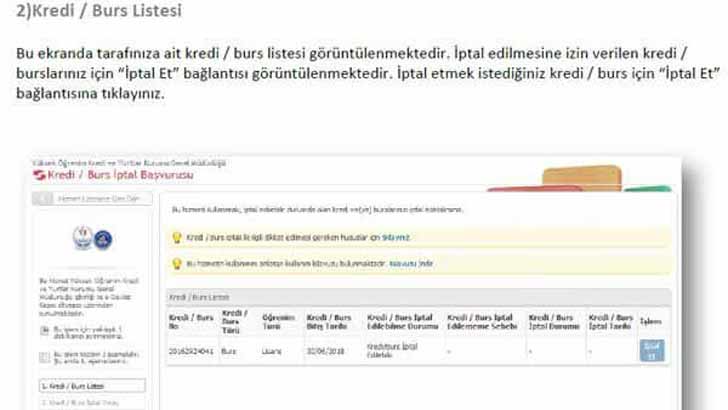Open the "tıklayınız" link in first notice
The width and height of the screenshot is (728, 410).
pyautogui.click(x=396, y=237)
